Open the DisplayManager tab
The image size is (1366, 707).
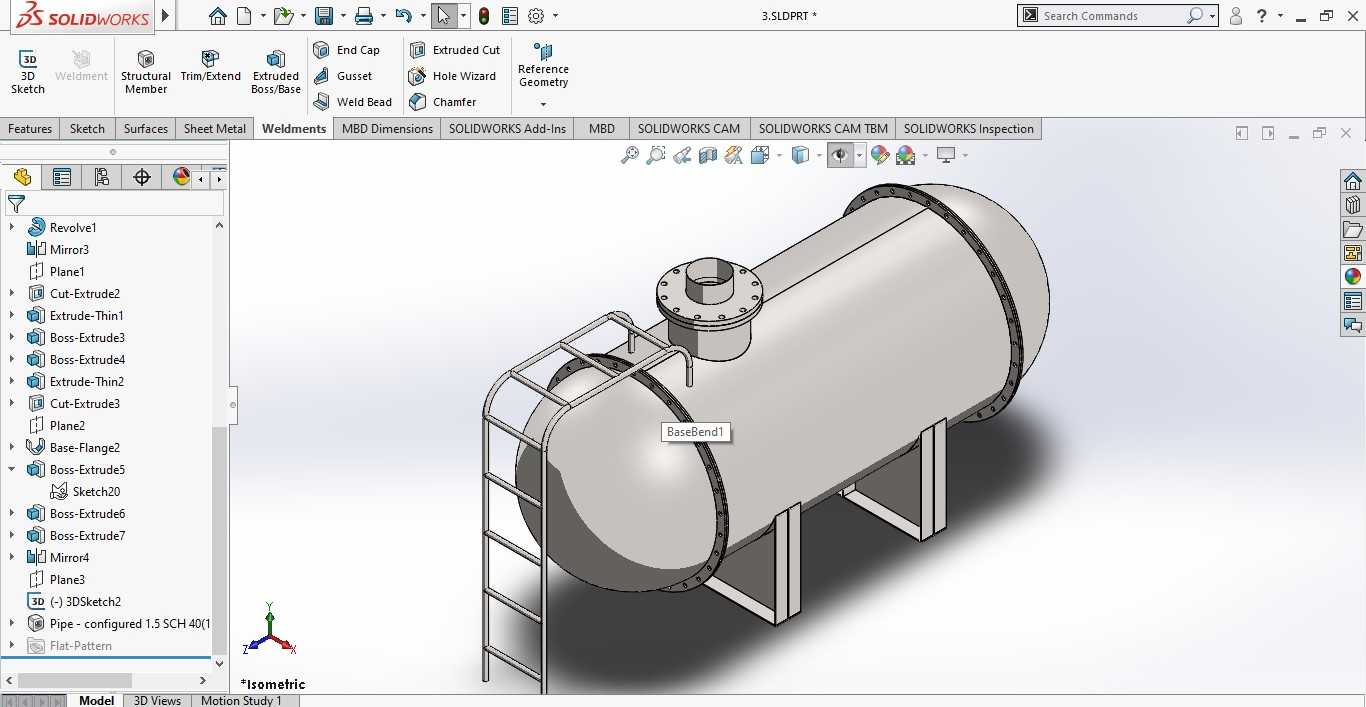pos(181,177)
